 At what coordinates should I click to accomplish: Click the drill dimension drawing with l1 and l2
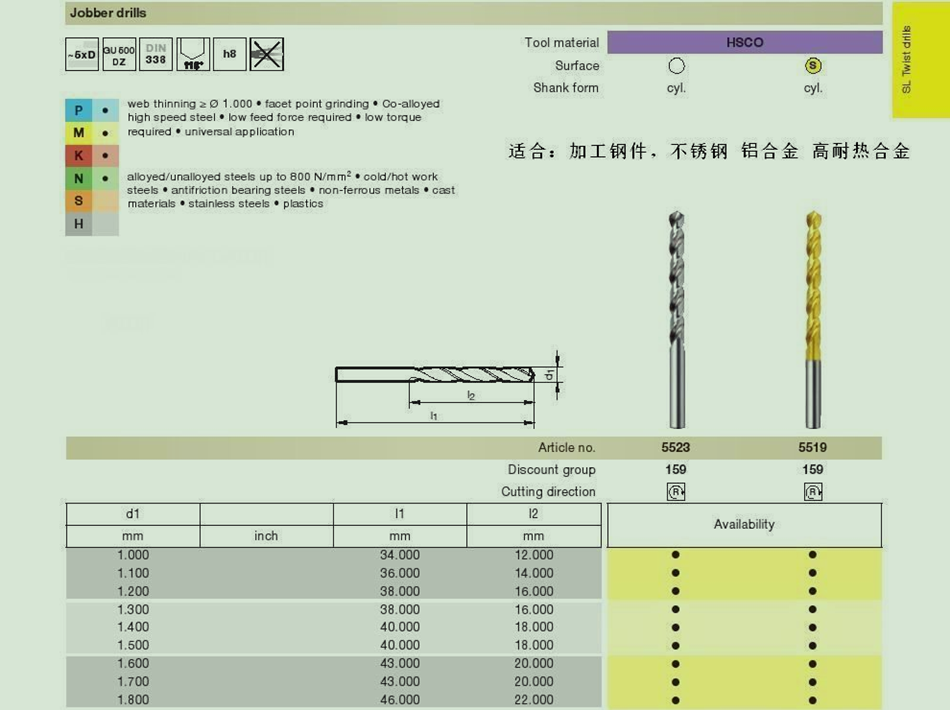[x=450, y=390]
